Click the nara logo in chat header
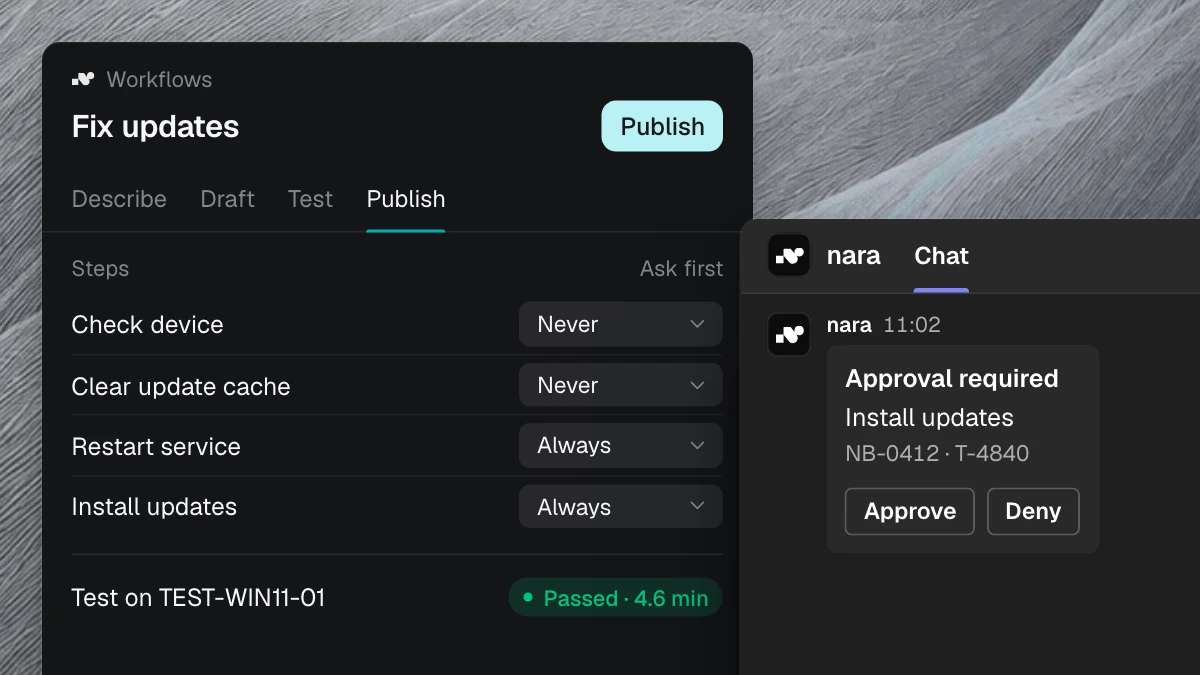This screenshot has width=1200, height=675. [x=789, y=256]
